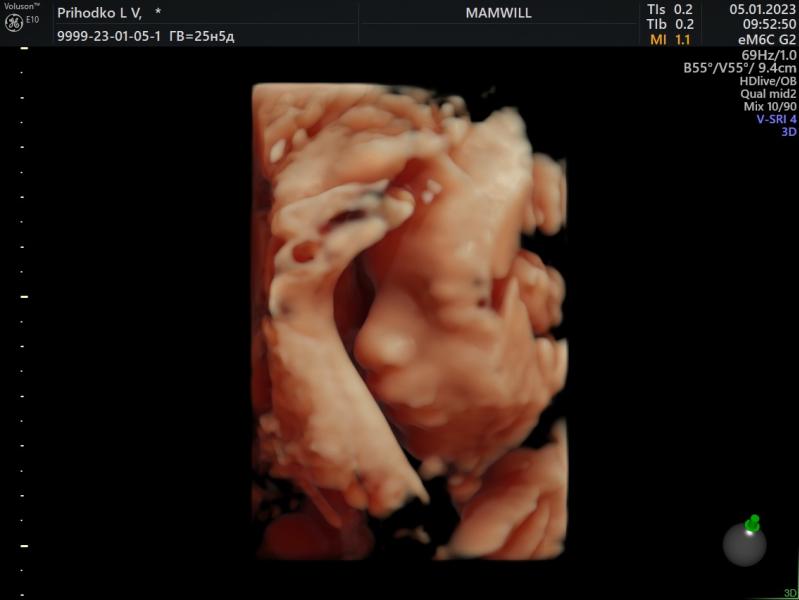This screenshot has height=600, width=799.
Task: Click the green light direction marker on sphere
Action: point(753,522)
